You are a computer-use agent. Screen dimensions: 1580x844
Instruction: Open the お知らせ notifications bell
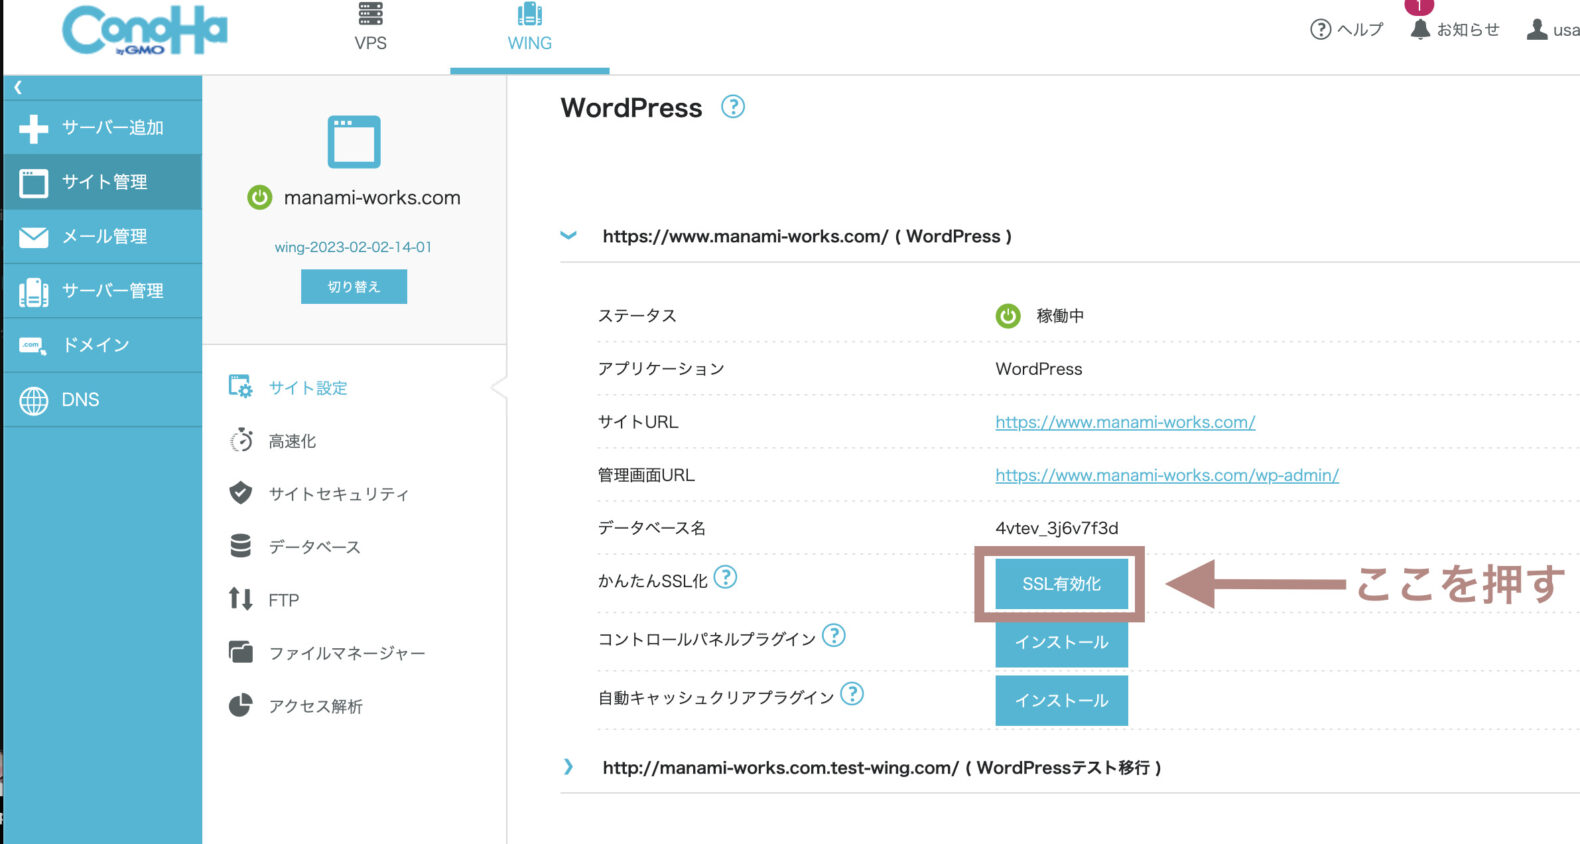click(x=1455, y=29)
